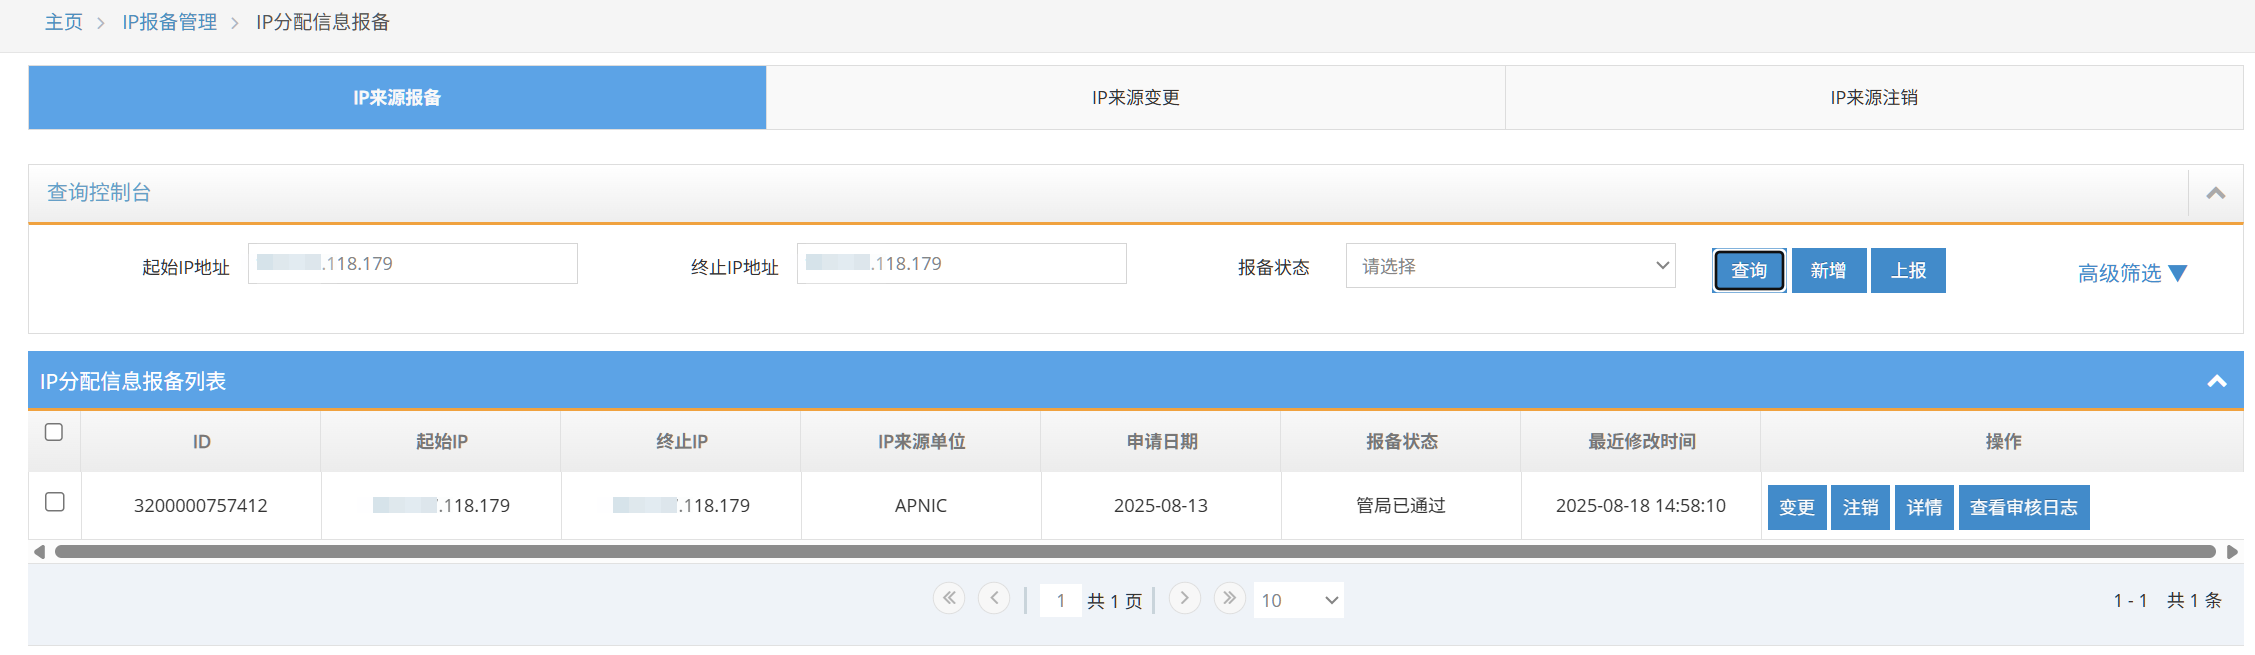Switch to IP来源注销 tab
Image resolution: width=2255 pixels, height=655 pixels.
[1873, 98]
